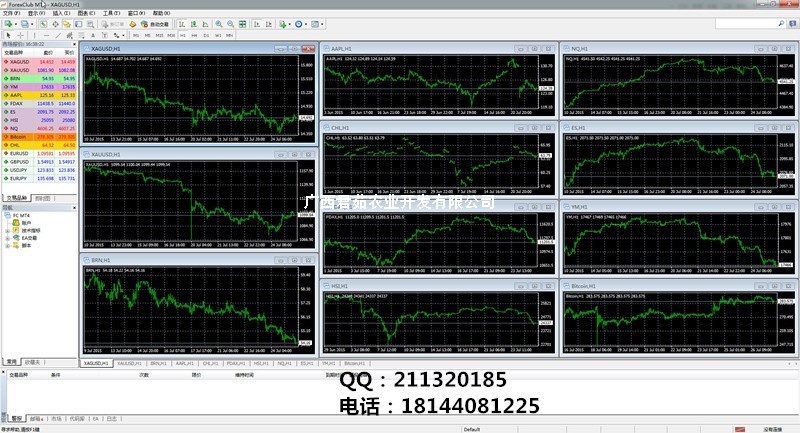Toggle the Market Watch panel icon
The image size is (800, 433).
click(43, 24)
